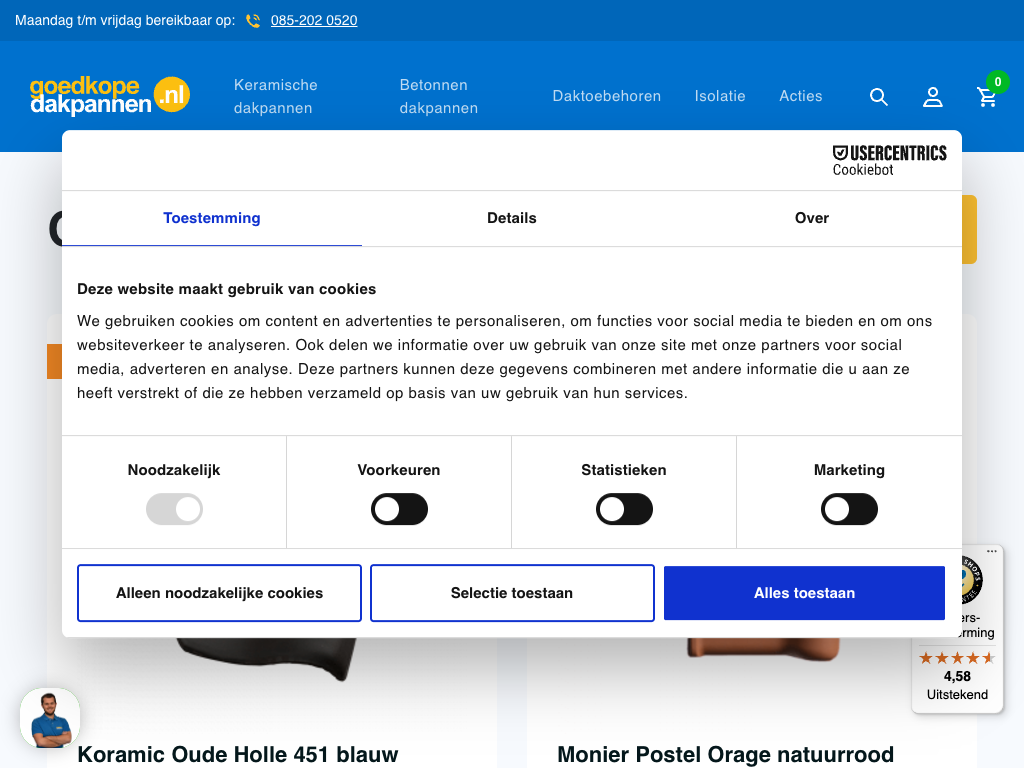Open Keramische dakpannen menu
Image resolution: width=1024 pixels, height=768 pixels.
tap(276, 97)
